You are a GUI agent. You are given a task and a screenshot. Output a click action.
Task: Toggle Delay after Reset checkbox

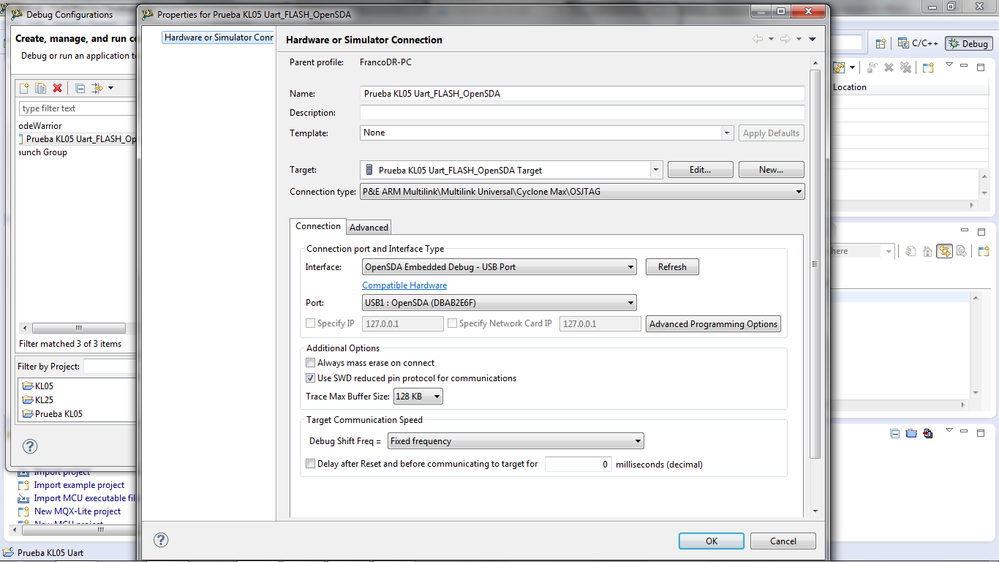[x=310, y=464]
